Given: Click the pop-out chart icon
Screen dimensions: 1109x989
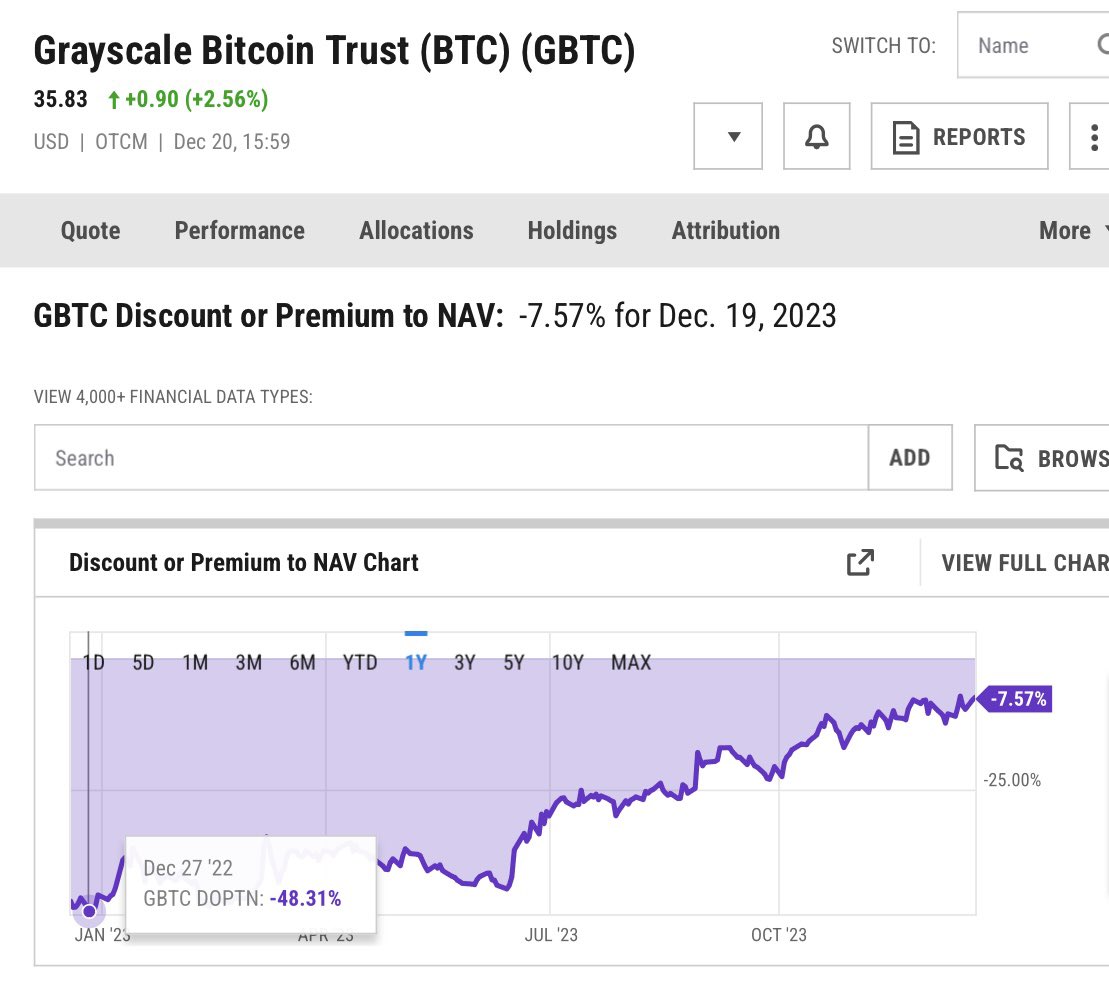Looking at the screenshot, I should [x=860, y=562].
